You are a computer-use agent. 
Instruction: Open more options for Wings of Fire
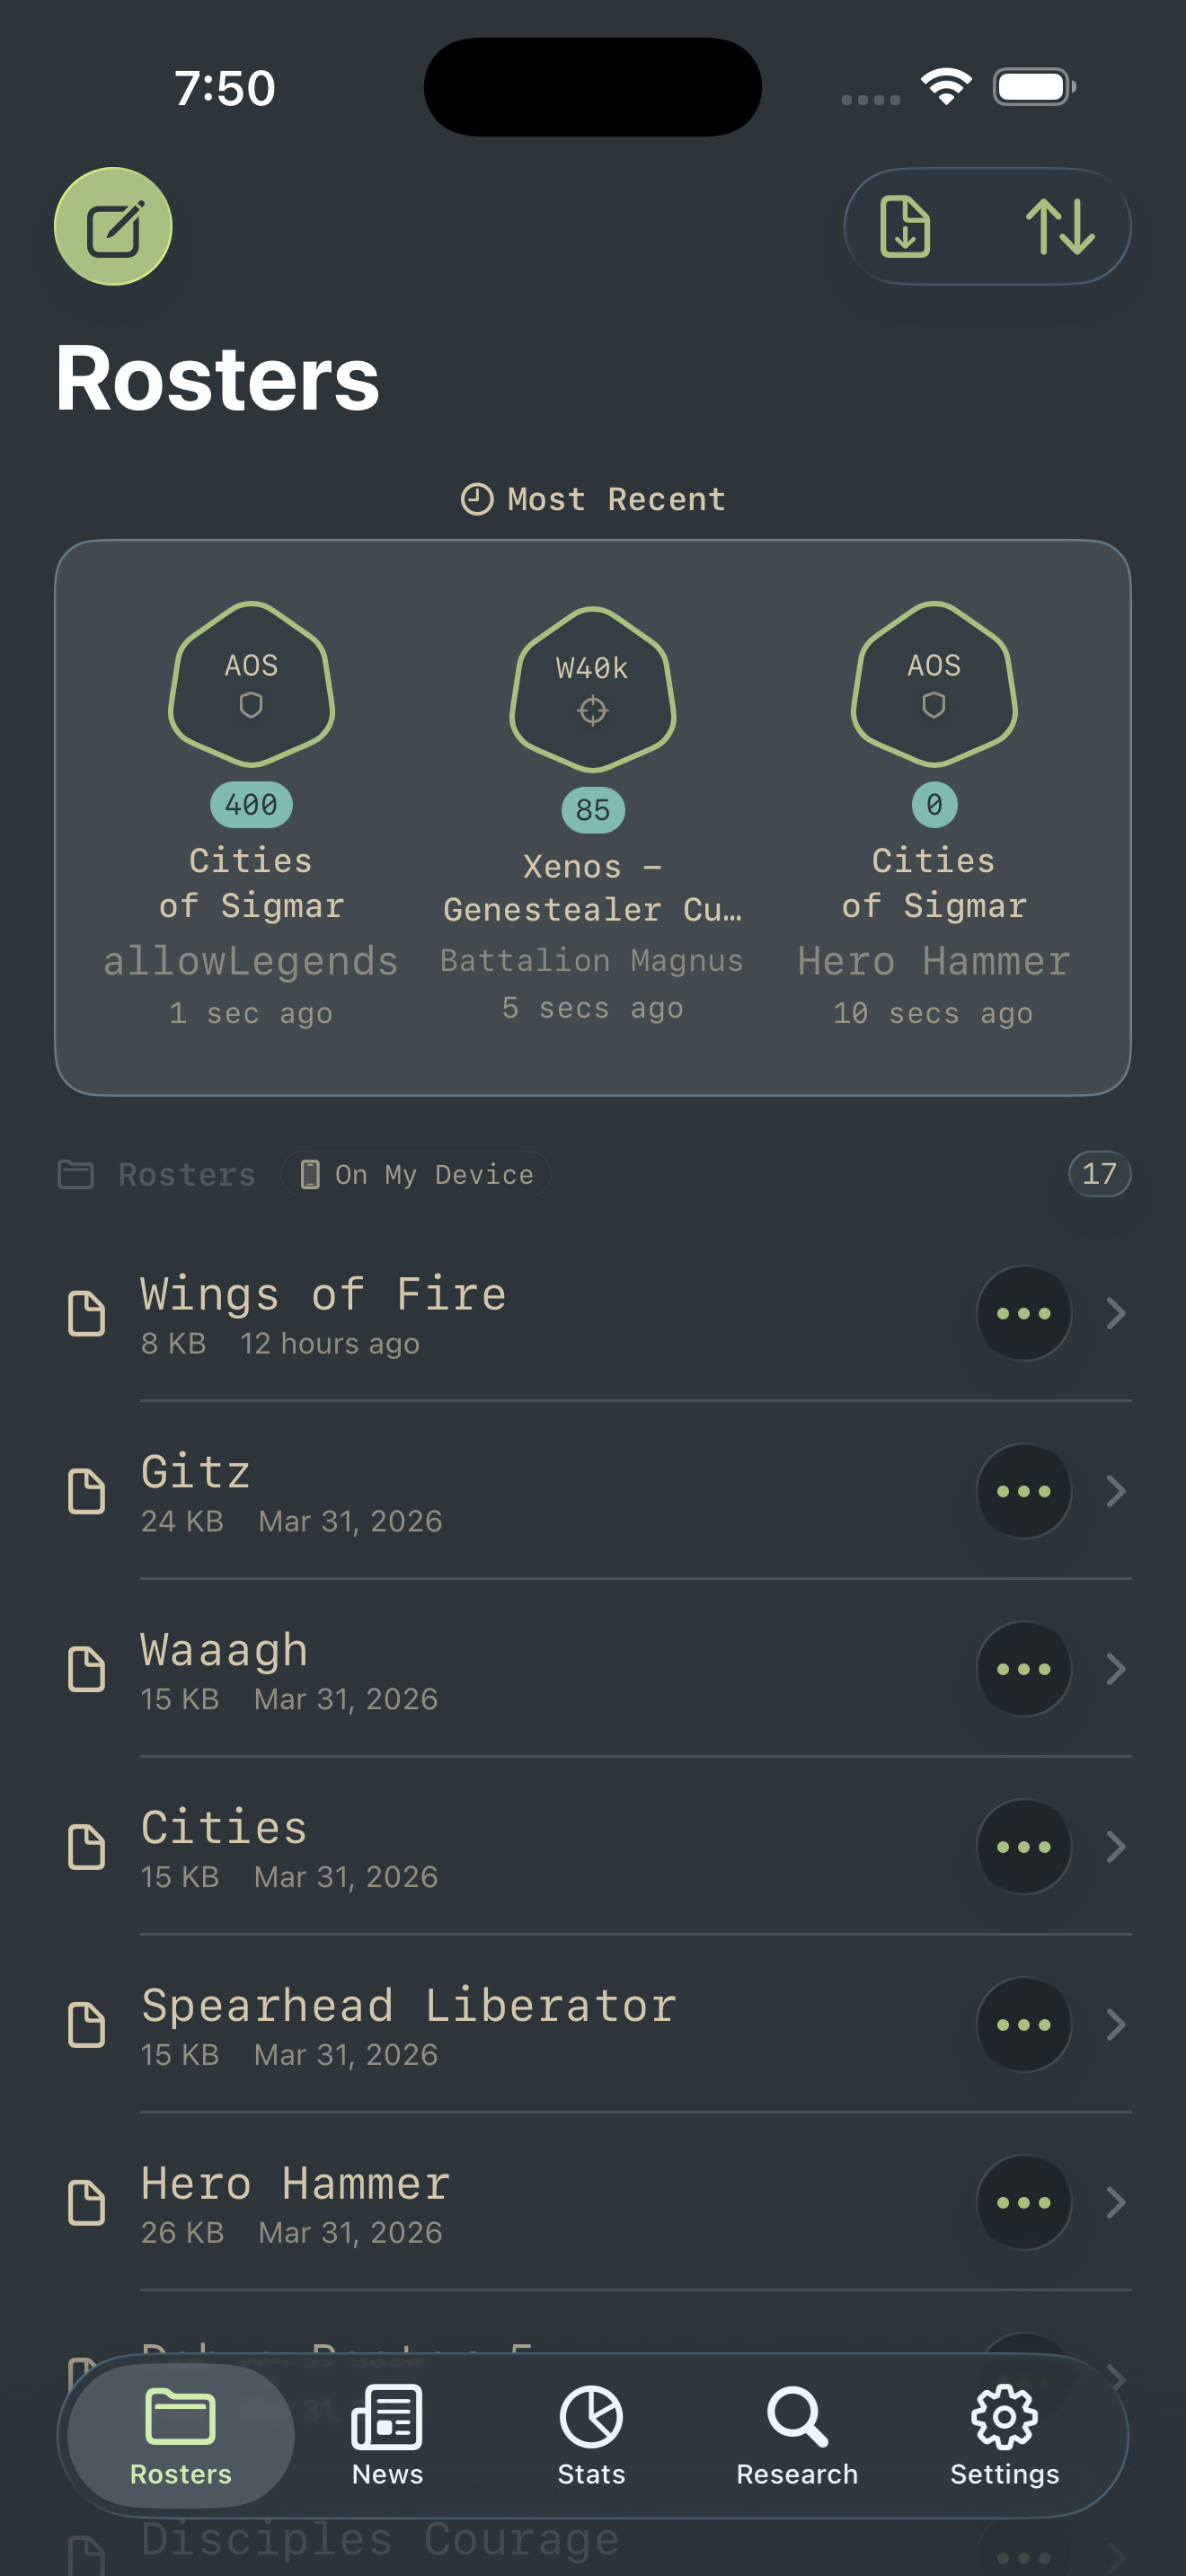[1023, 1313]
